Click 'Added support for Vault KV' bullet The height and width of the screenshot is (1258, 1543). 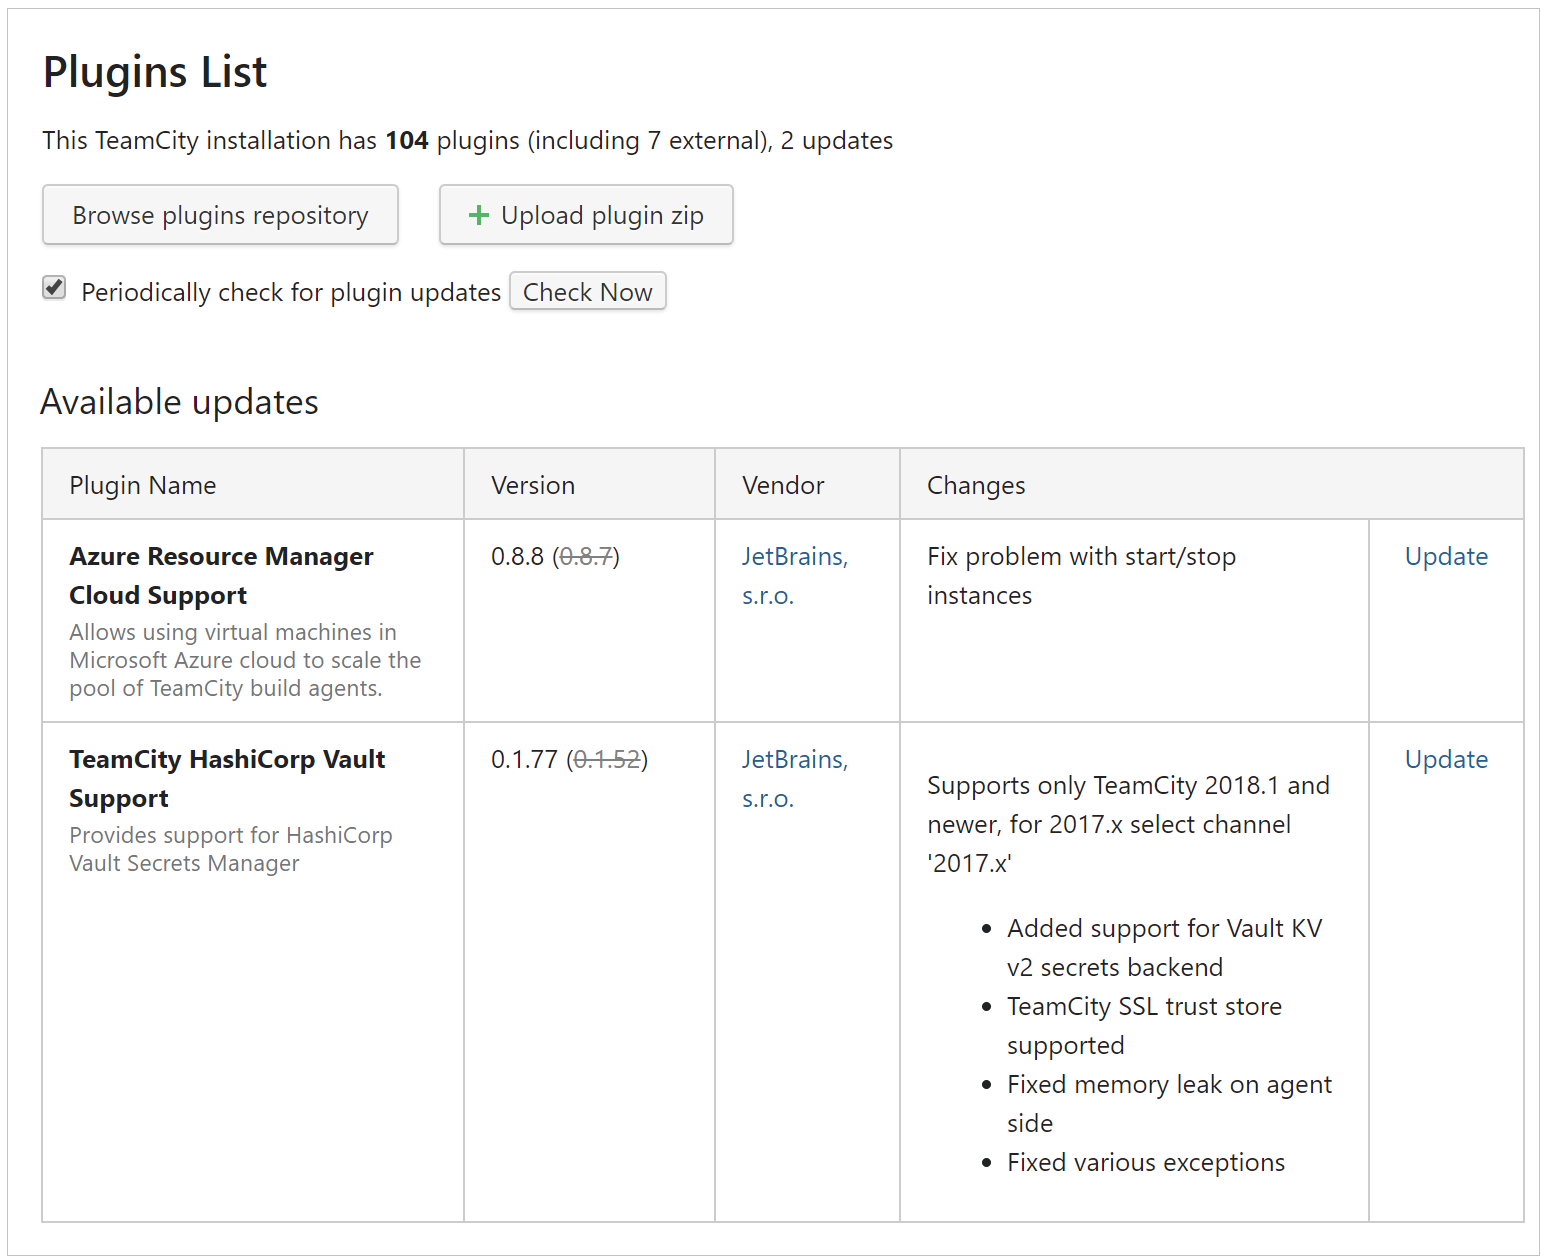[1164, 948]
